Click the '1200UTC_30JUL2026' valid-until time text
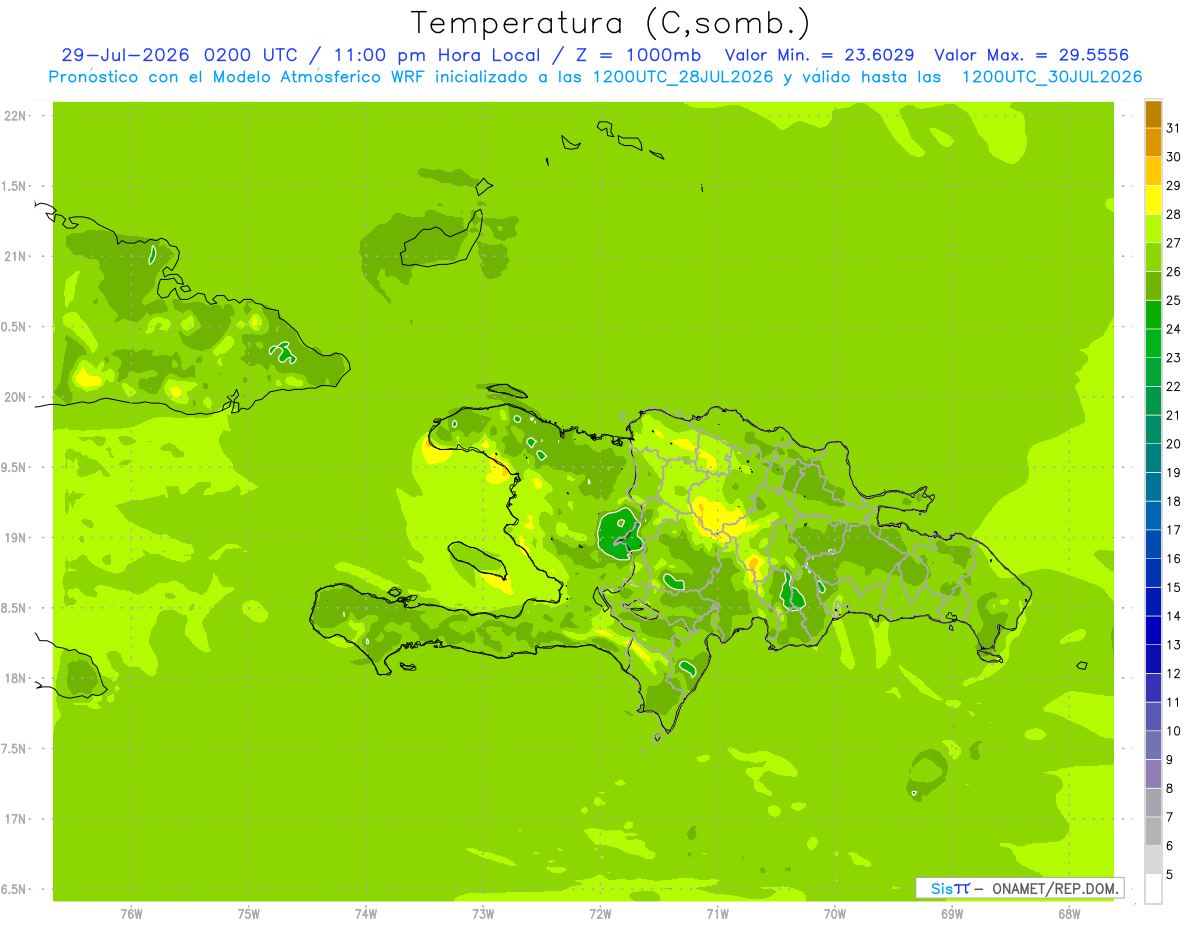 [x=1052, y=76]
